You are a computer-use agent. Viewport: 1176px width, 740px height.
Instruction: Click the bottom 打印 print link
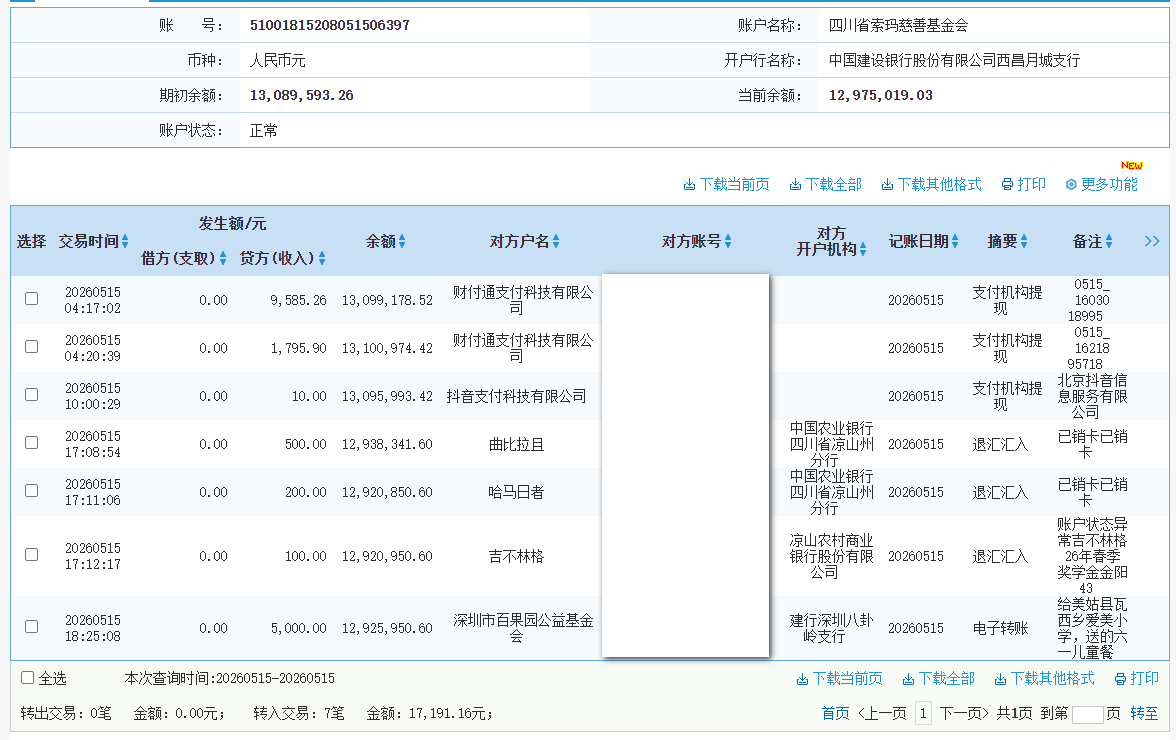(1136, 679)
